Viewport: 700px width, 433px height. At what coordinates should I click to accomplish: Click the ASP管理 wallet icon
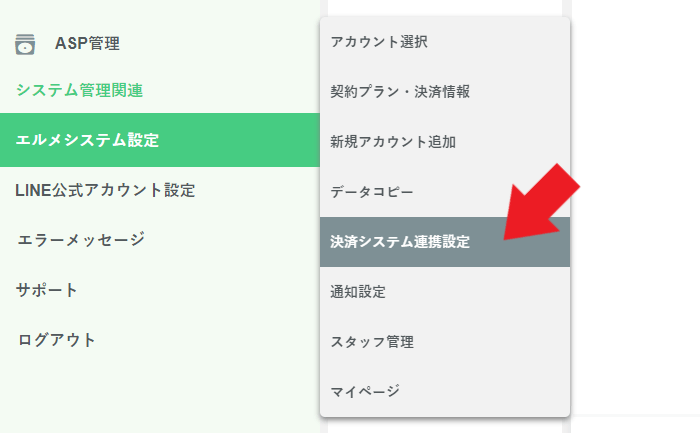[x=25, y=44]
